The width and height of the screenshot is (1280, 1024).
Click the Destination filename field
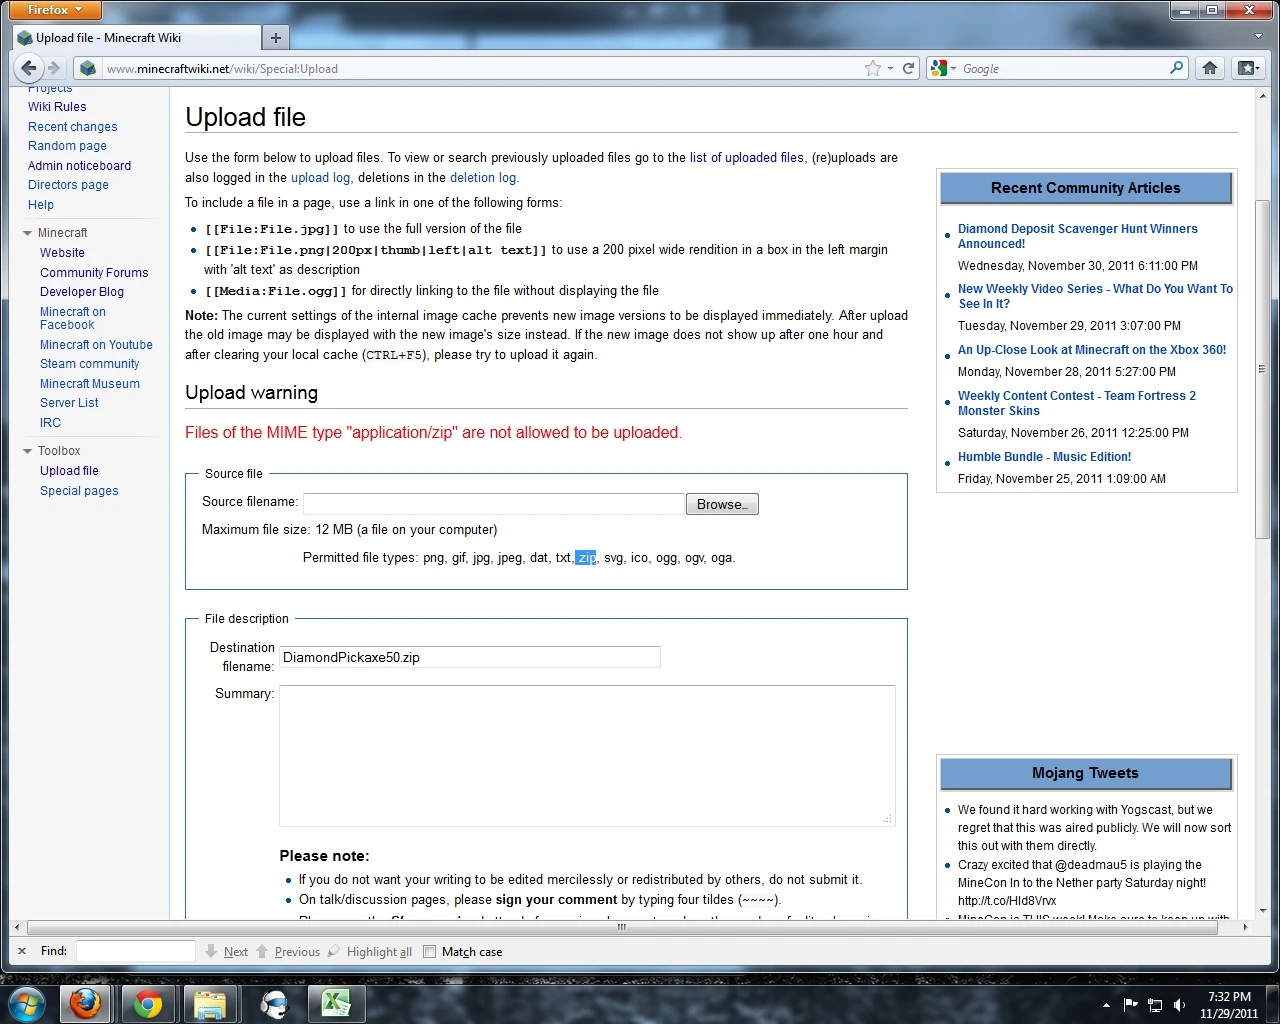[470, 657]
